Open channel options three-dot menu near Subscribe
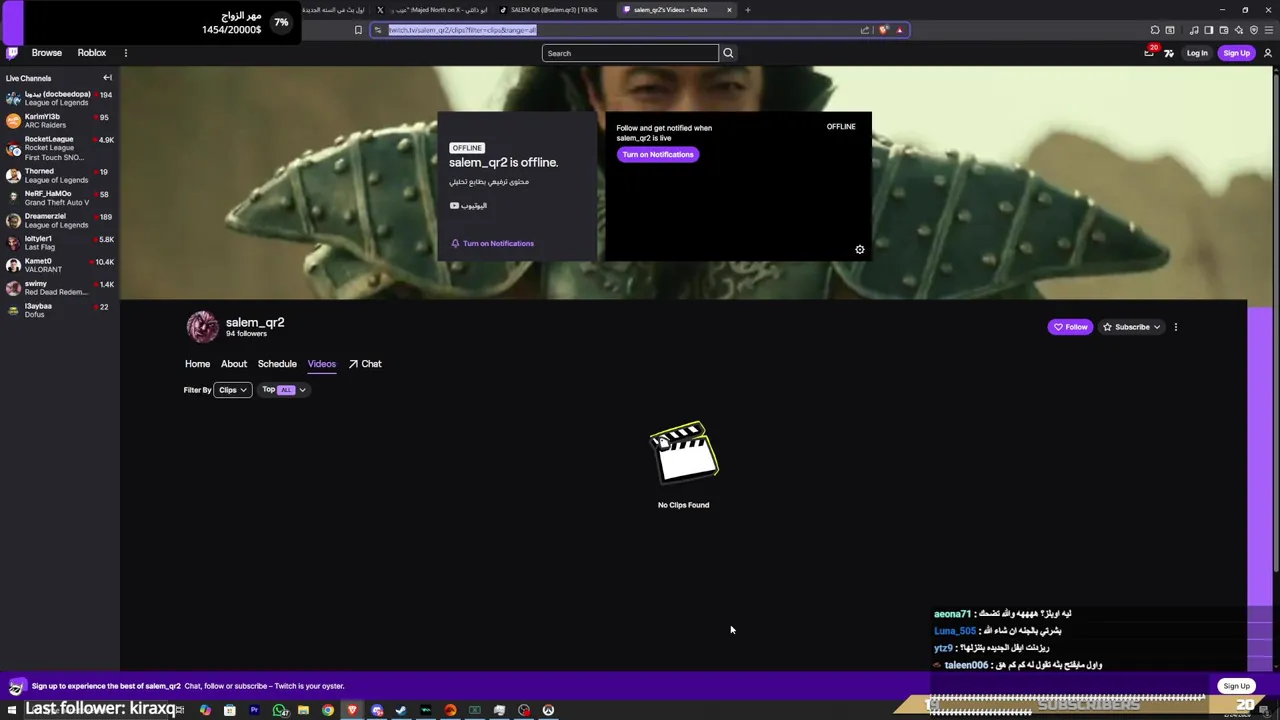Viewport: 1280px width, 720px height. pyautogui.click(x=1176, y=327)
